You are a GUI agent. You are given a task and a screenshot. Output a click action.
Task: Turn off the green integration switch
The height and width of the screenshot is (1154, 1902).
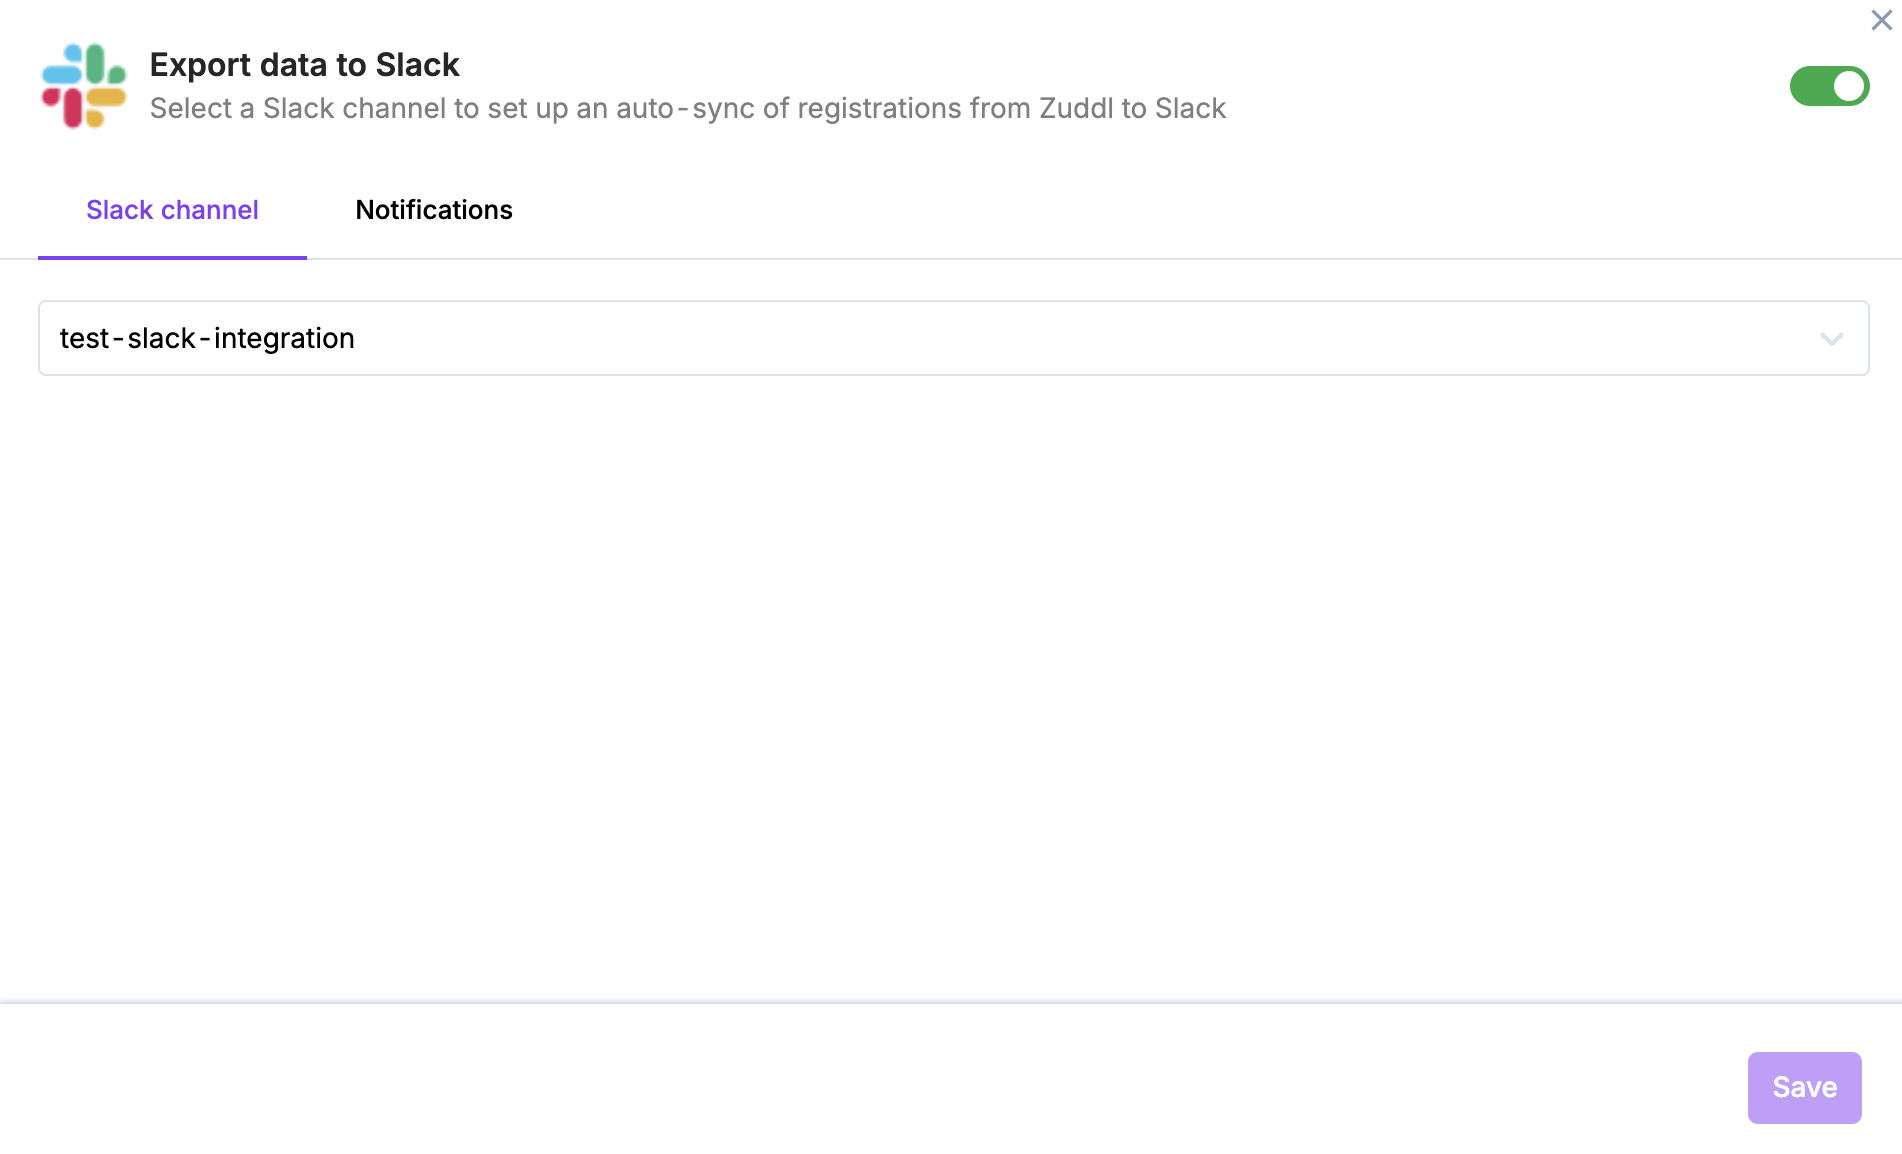click(1829, 86)
